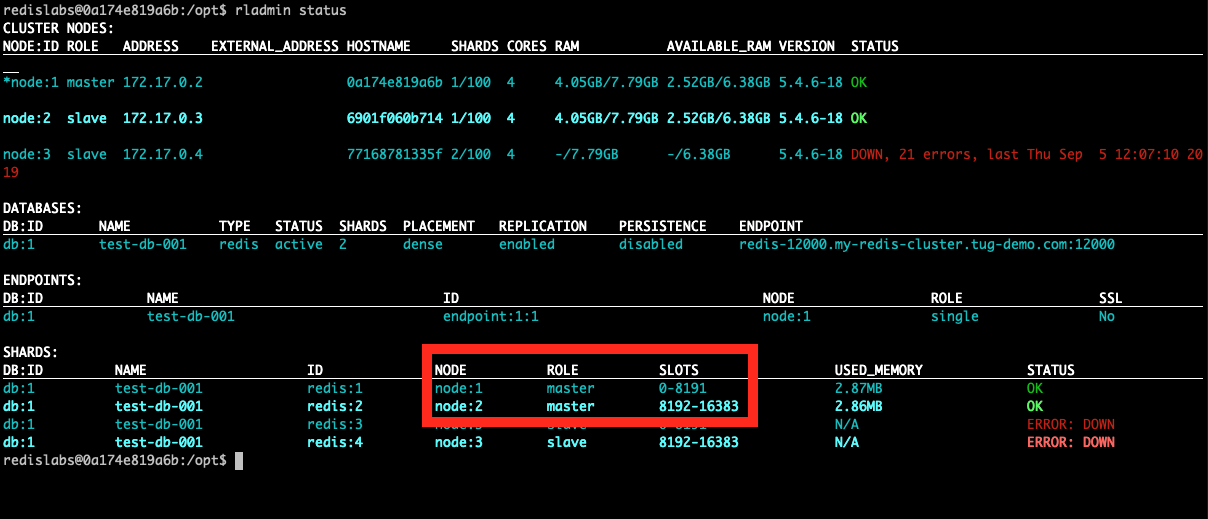Viewport: 1208px width, 519px height.
Task: Click the 'rladmin status' command text
Action: (291, 10)
